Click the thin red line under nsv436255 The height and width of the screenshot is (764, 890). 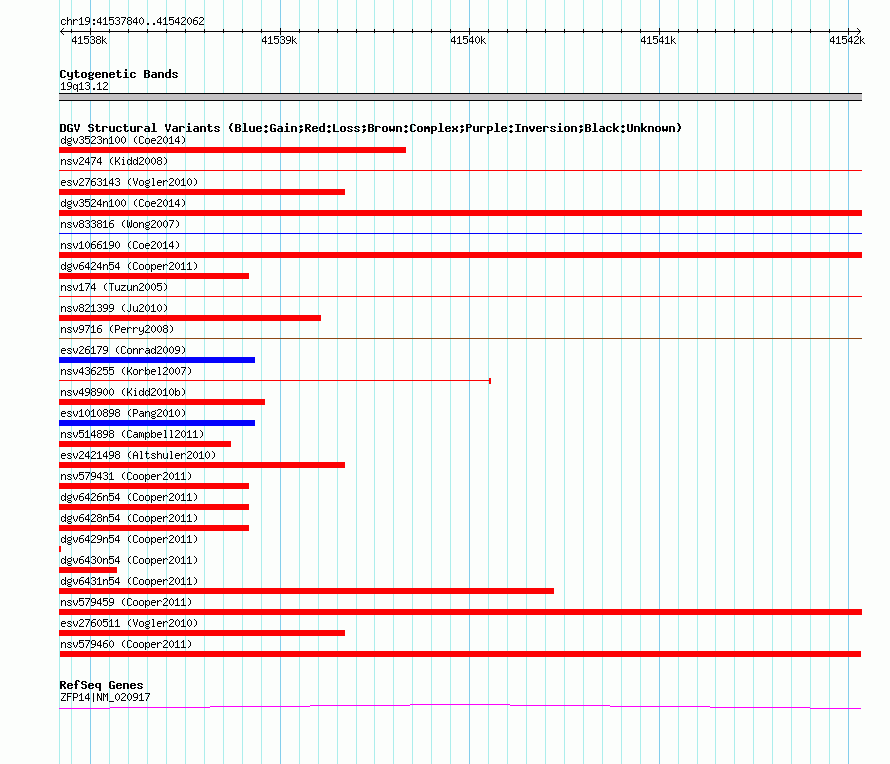275,381
